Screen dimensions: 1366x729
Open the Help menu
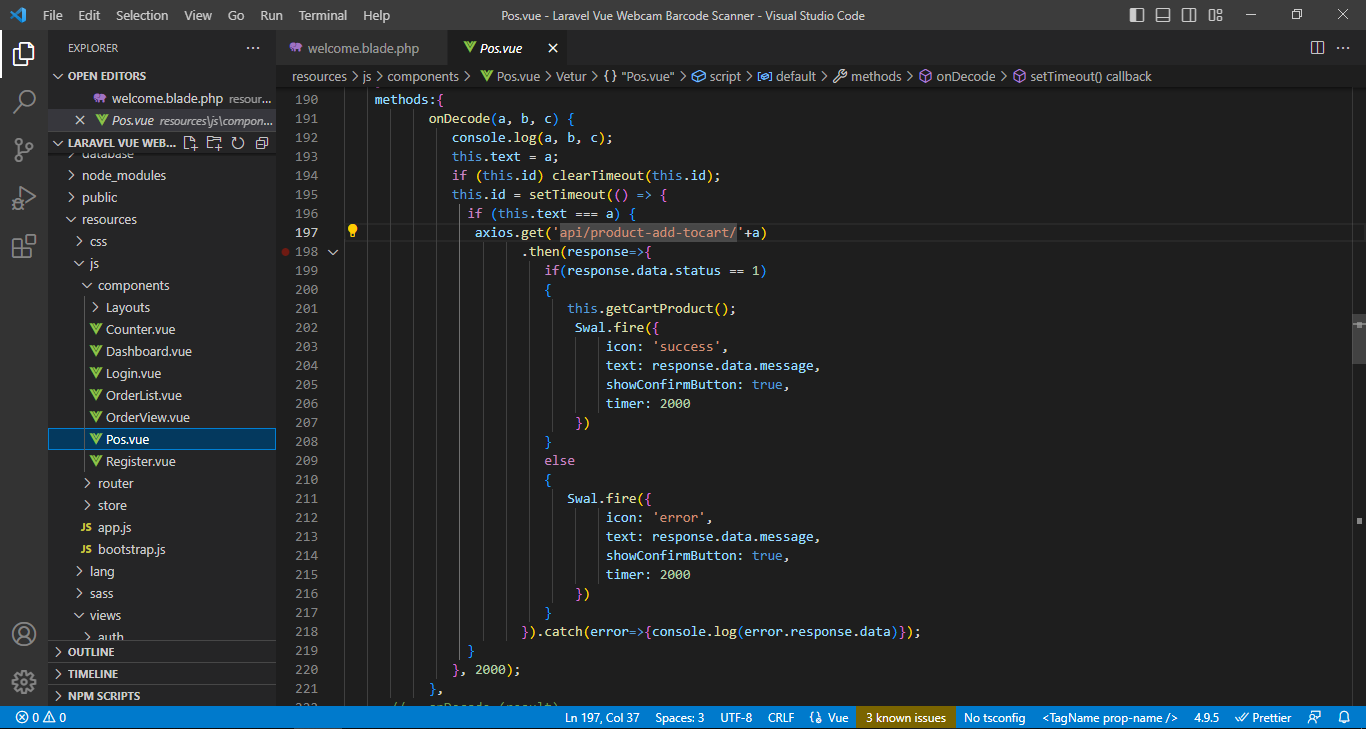point(377,15)
